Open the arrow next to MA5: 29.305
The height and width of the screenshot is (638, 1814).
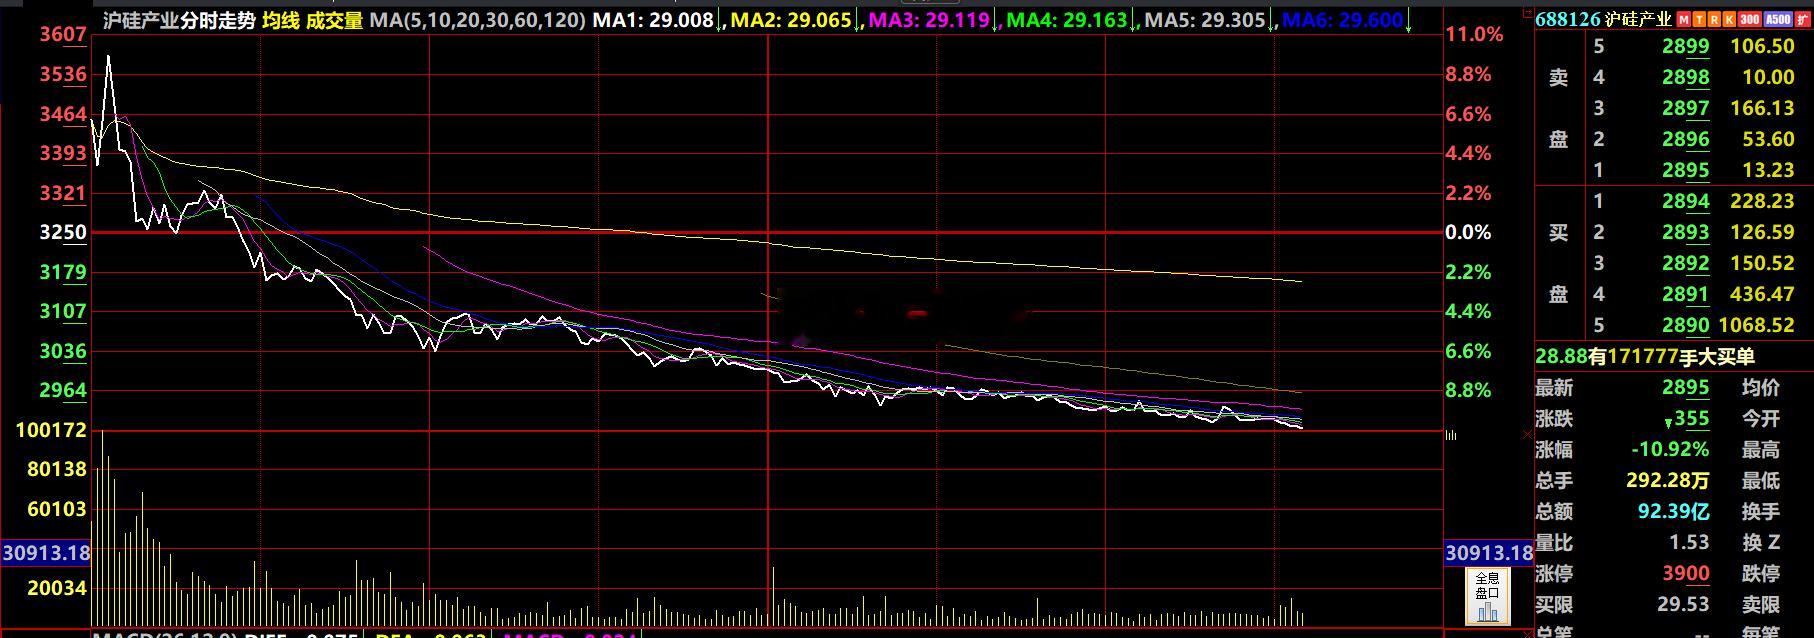pyautogui.click(x=1271, y=21)
